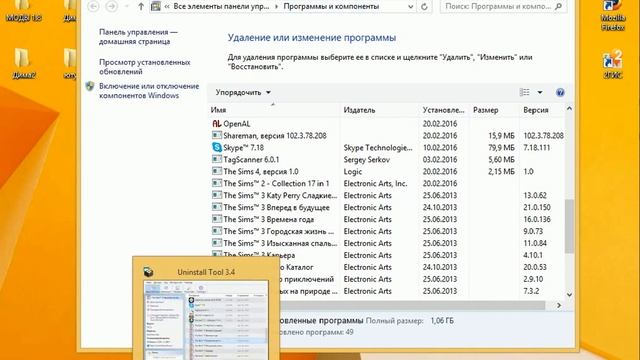Image resolution: width=640 pixels, height=360 pixels.
Task: Open Mozilla Firefox desktop shortcut
Action: click(x=612, y=14)
